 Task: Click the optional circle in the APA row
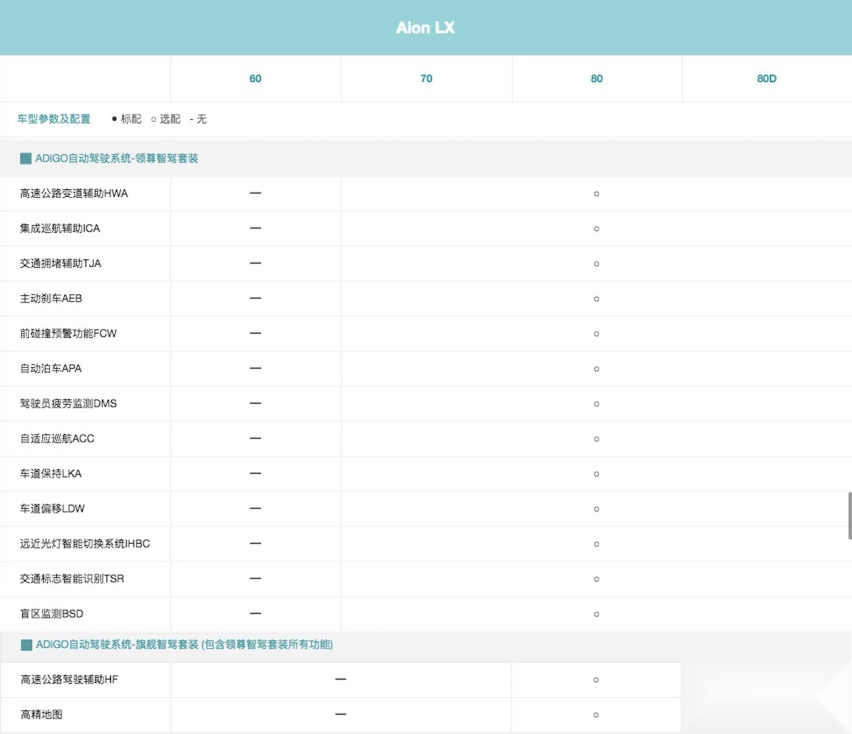(597, 369)
